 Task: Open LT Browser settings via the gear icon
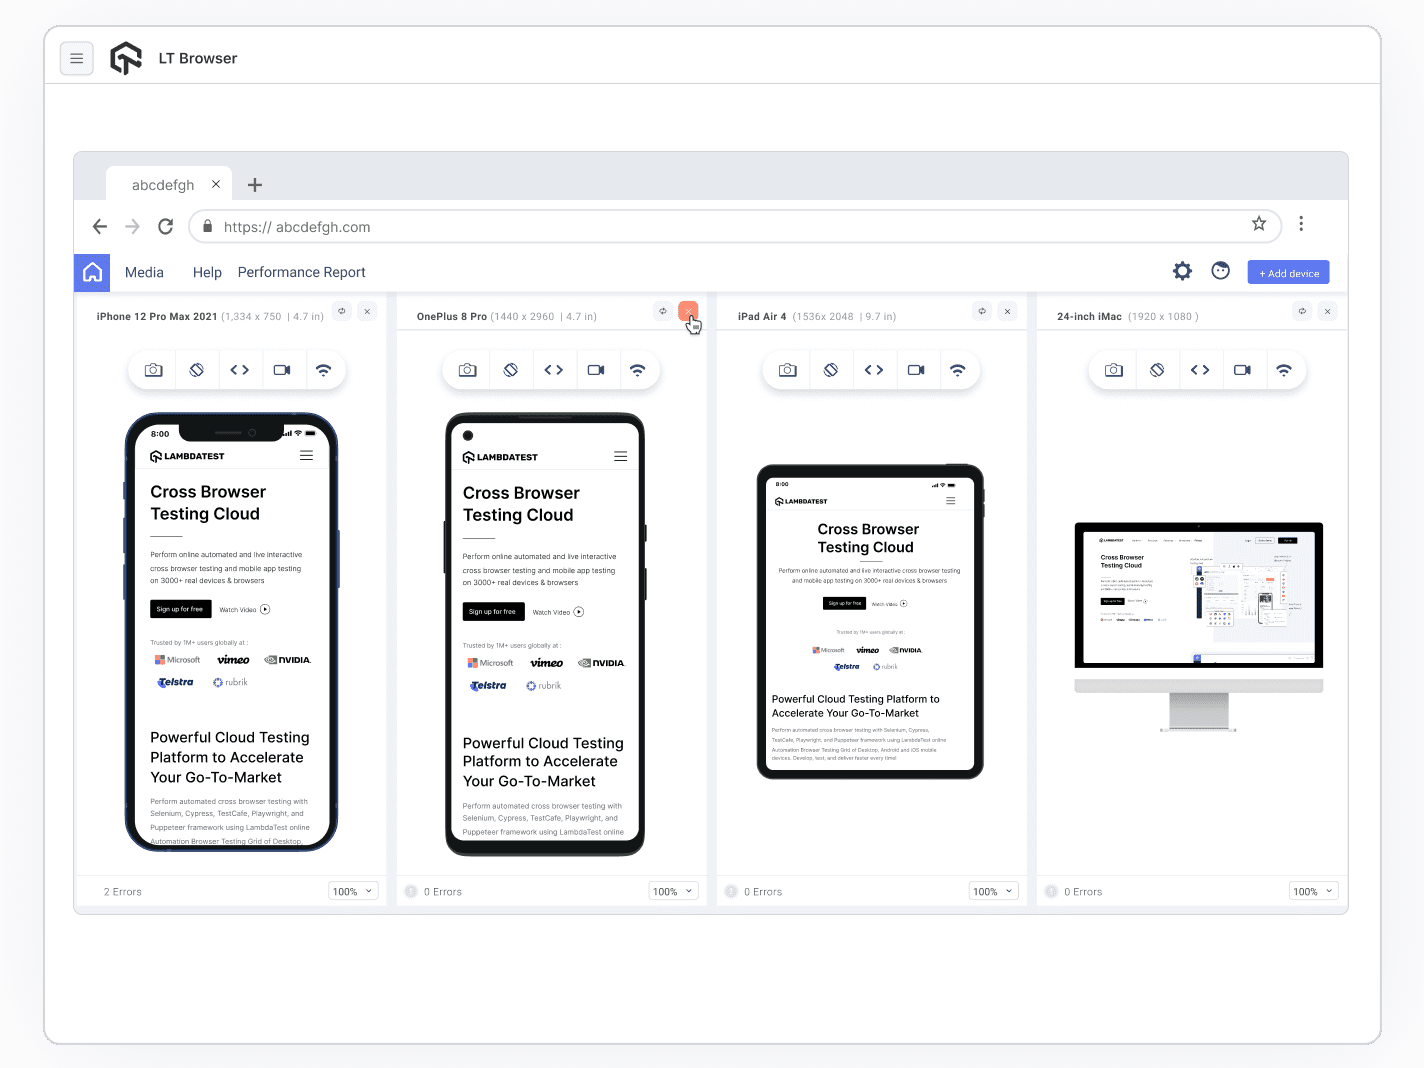[x=1182, y=271]
